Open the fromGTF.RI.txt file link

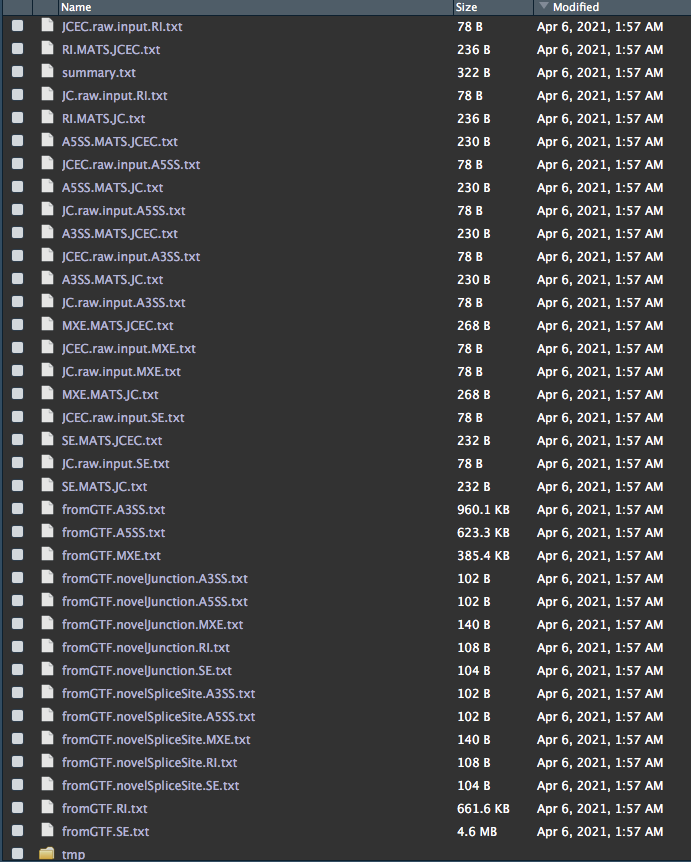pos(104,808)
